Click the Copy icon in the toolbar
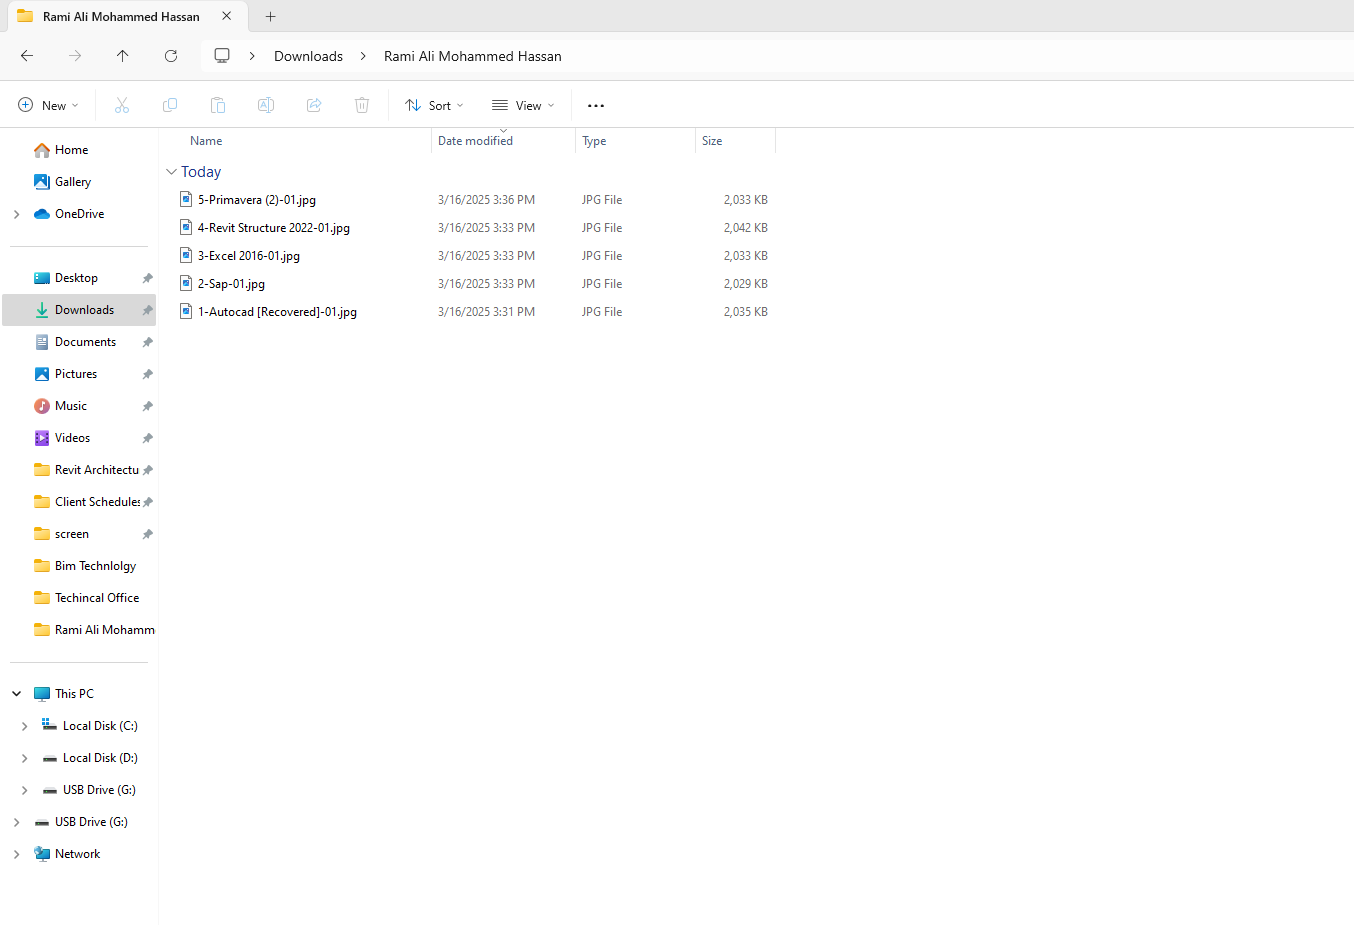Screen dimensions: 1354x925 [170, 105]
